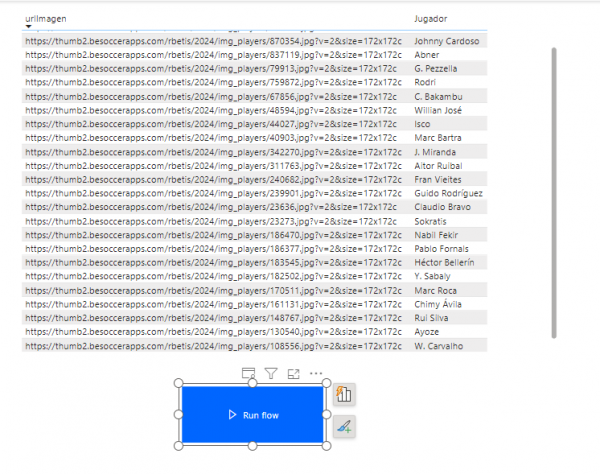Open the filter icon above the button visual
The width and height of the screenshot is (600, 474).
(x=271, y=373)
